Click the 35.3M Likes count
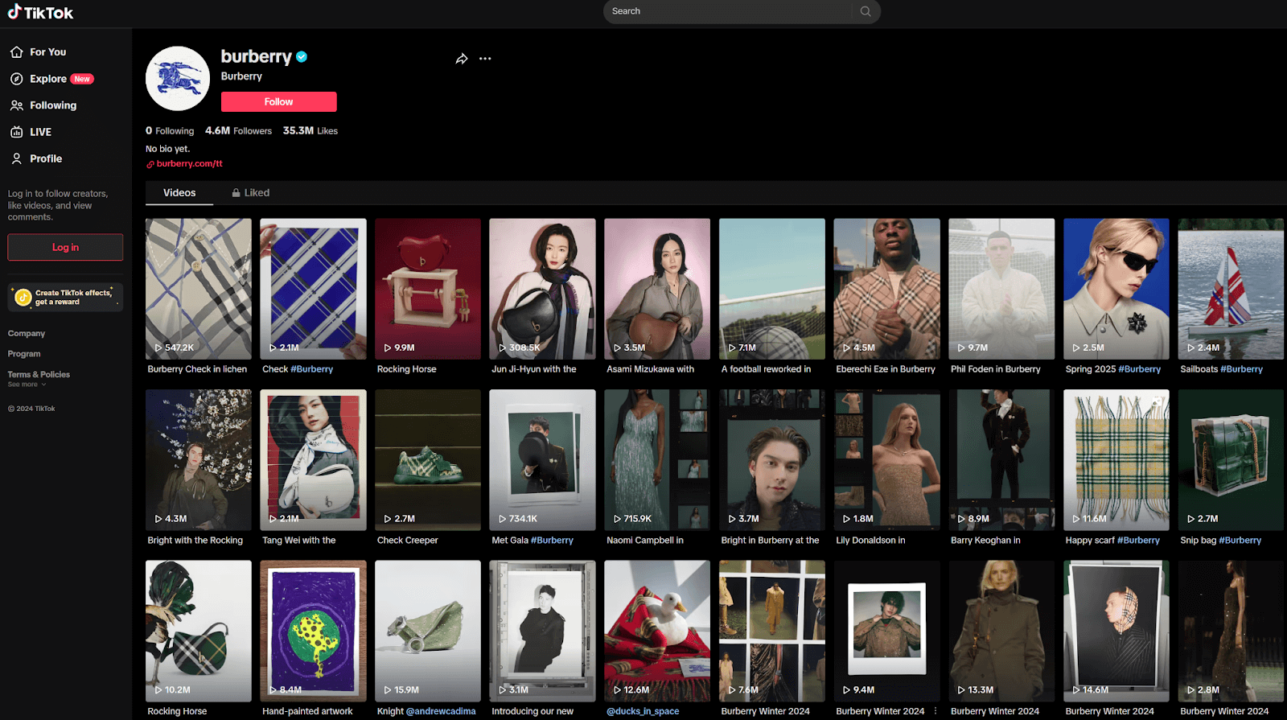The height and width of the screenshot is (720, 1287). [310, 131]
